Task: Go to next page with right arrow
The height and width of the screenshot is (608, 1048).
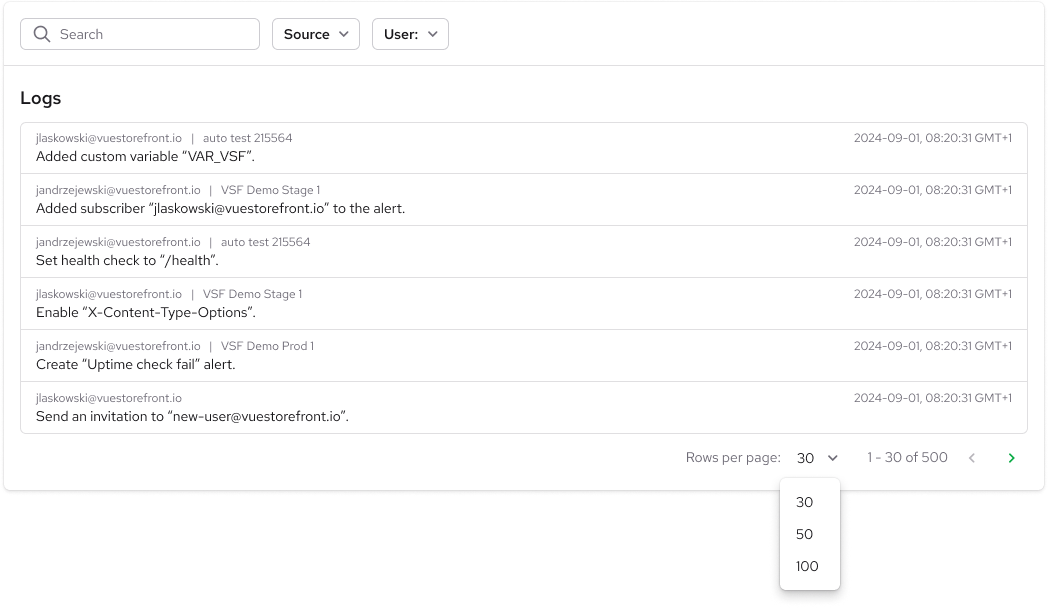Action: (1011, 458)
